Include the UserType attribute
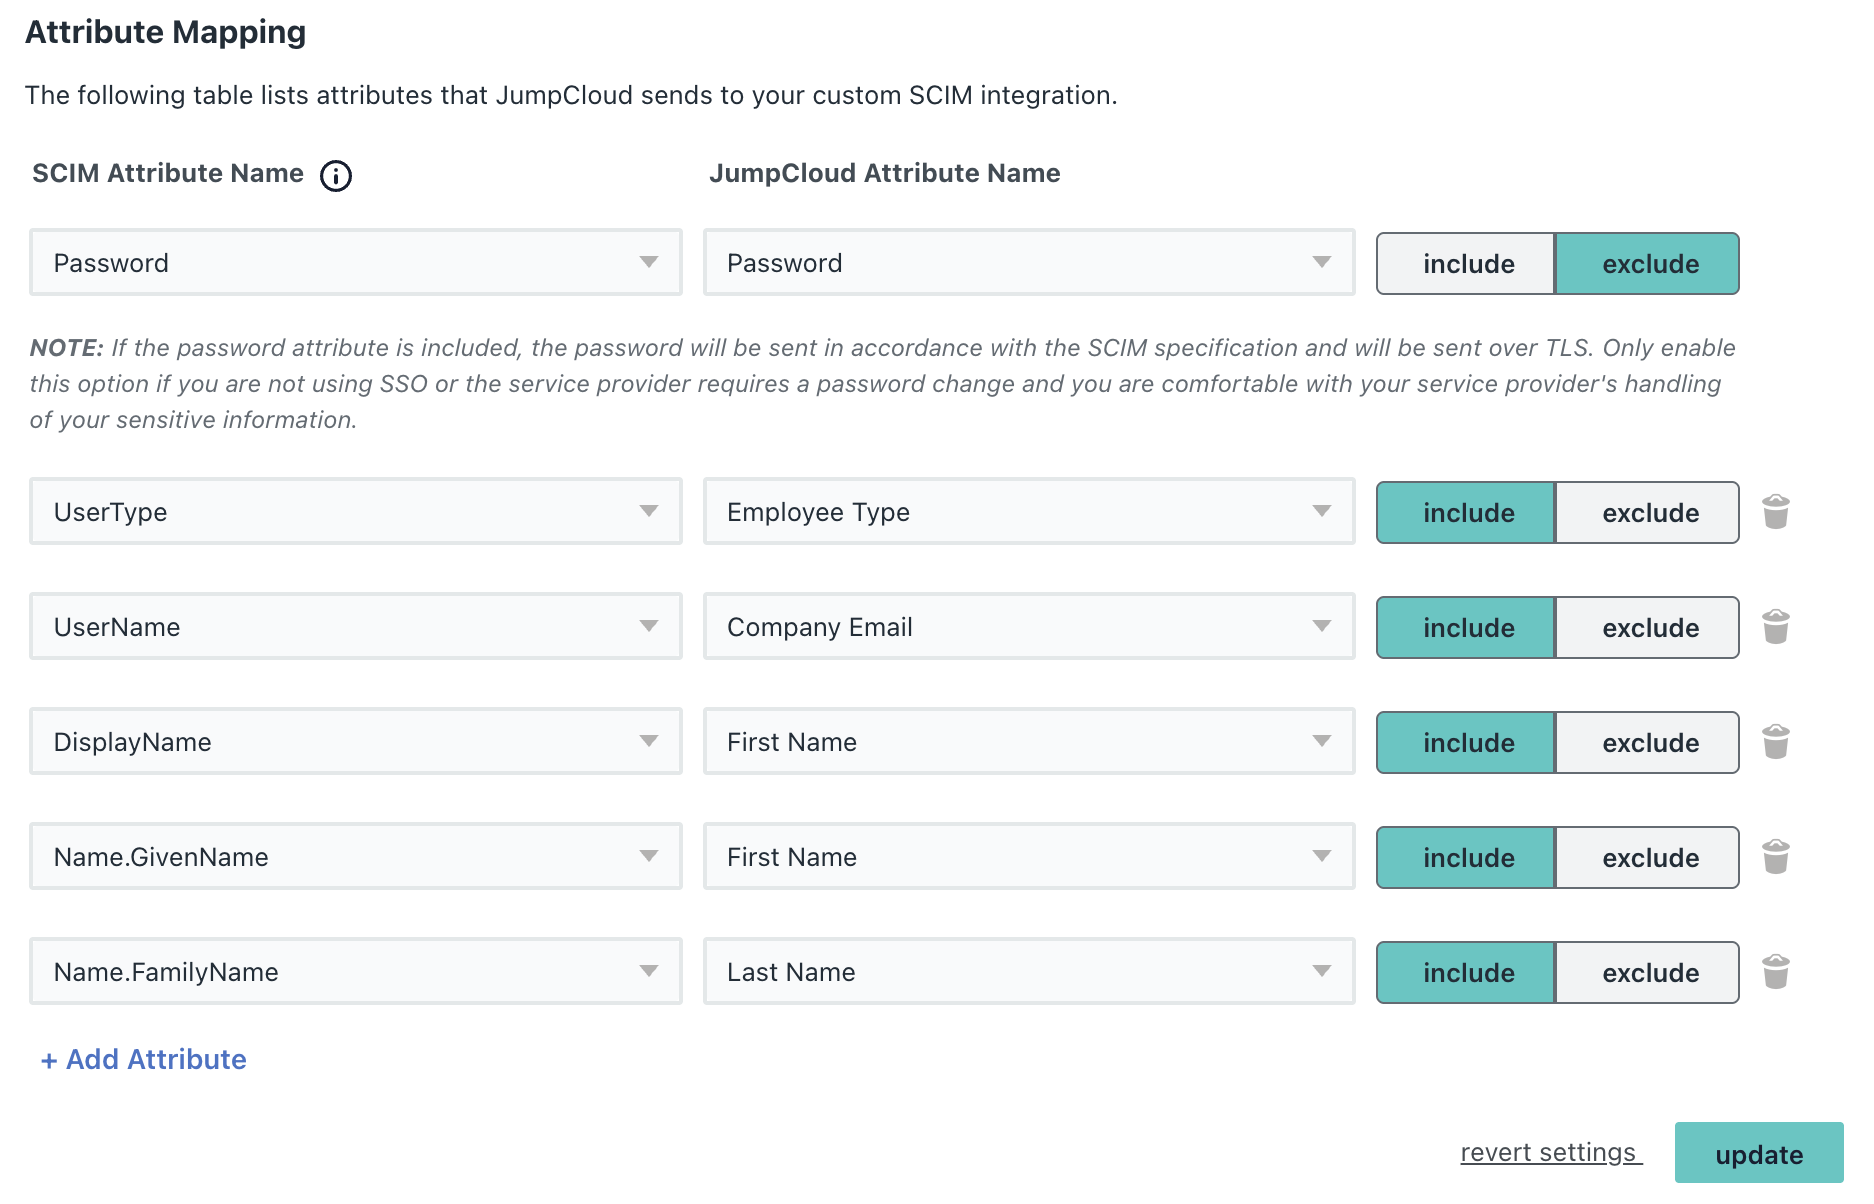The height and width of the screenshot is (1204, 1874). pos(1466,513)
